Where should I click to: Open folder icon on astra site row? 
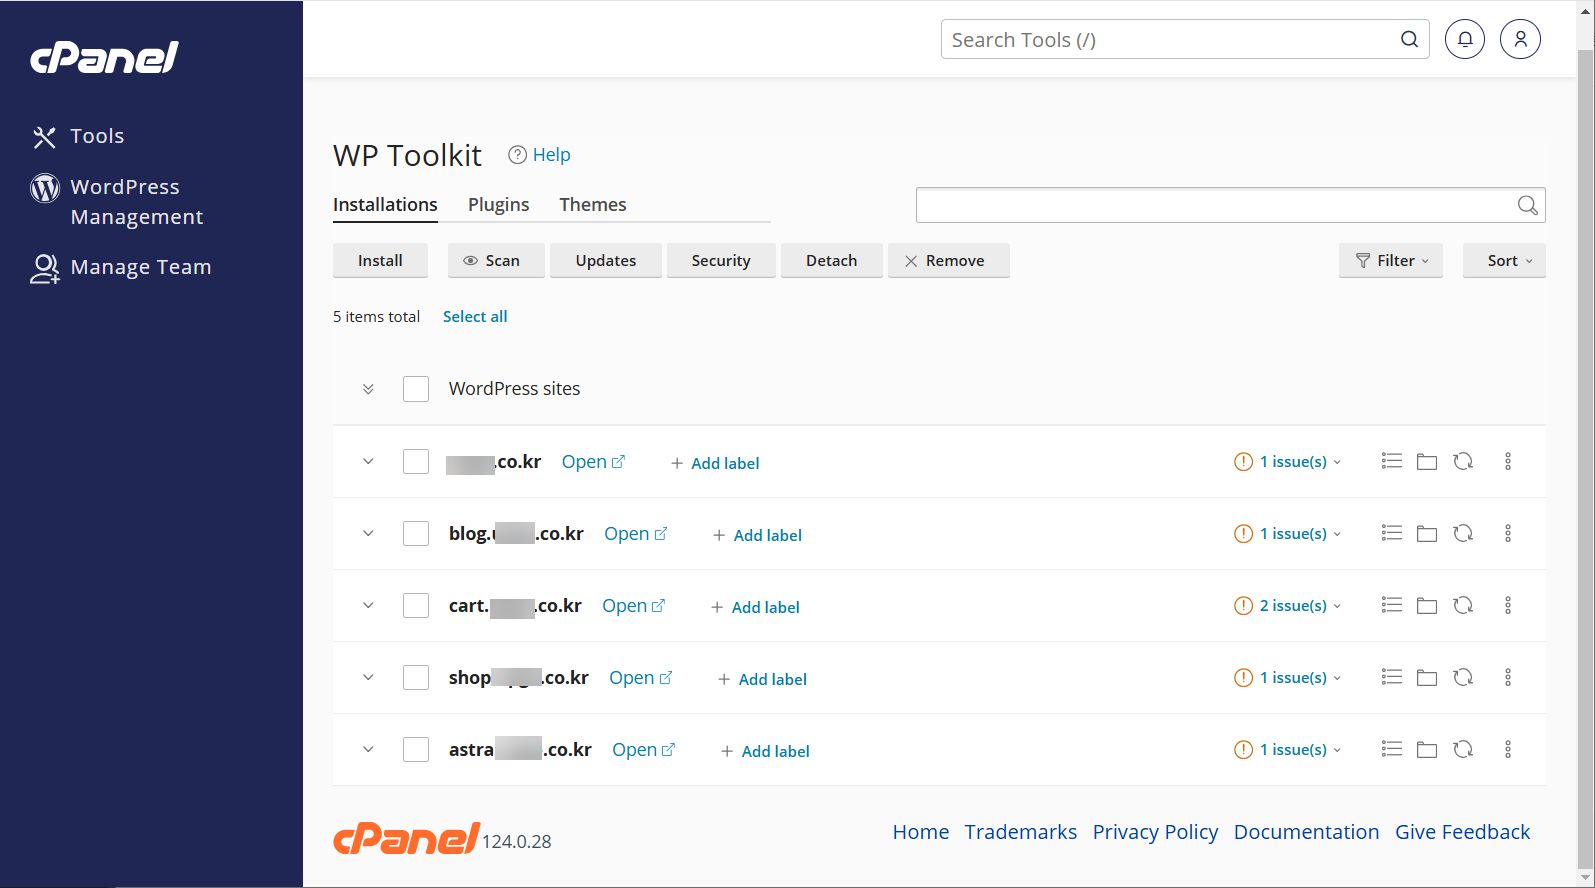[1427, 749]
